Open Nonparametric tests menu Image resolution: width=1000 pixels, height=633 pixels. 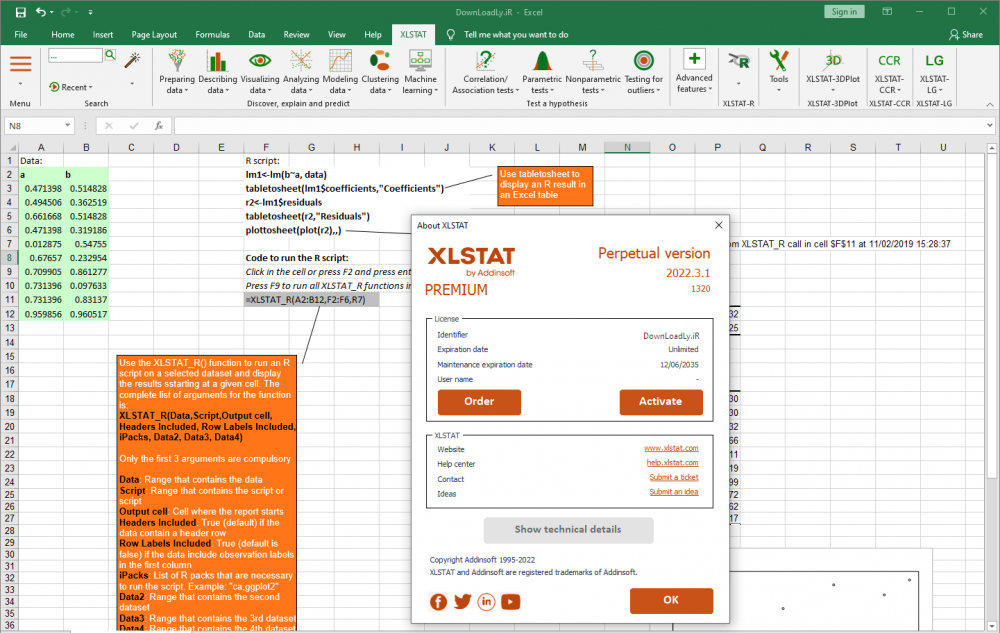(x=592, y=71)
